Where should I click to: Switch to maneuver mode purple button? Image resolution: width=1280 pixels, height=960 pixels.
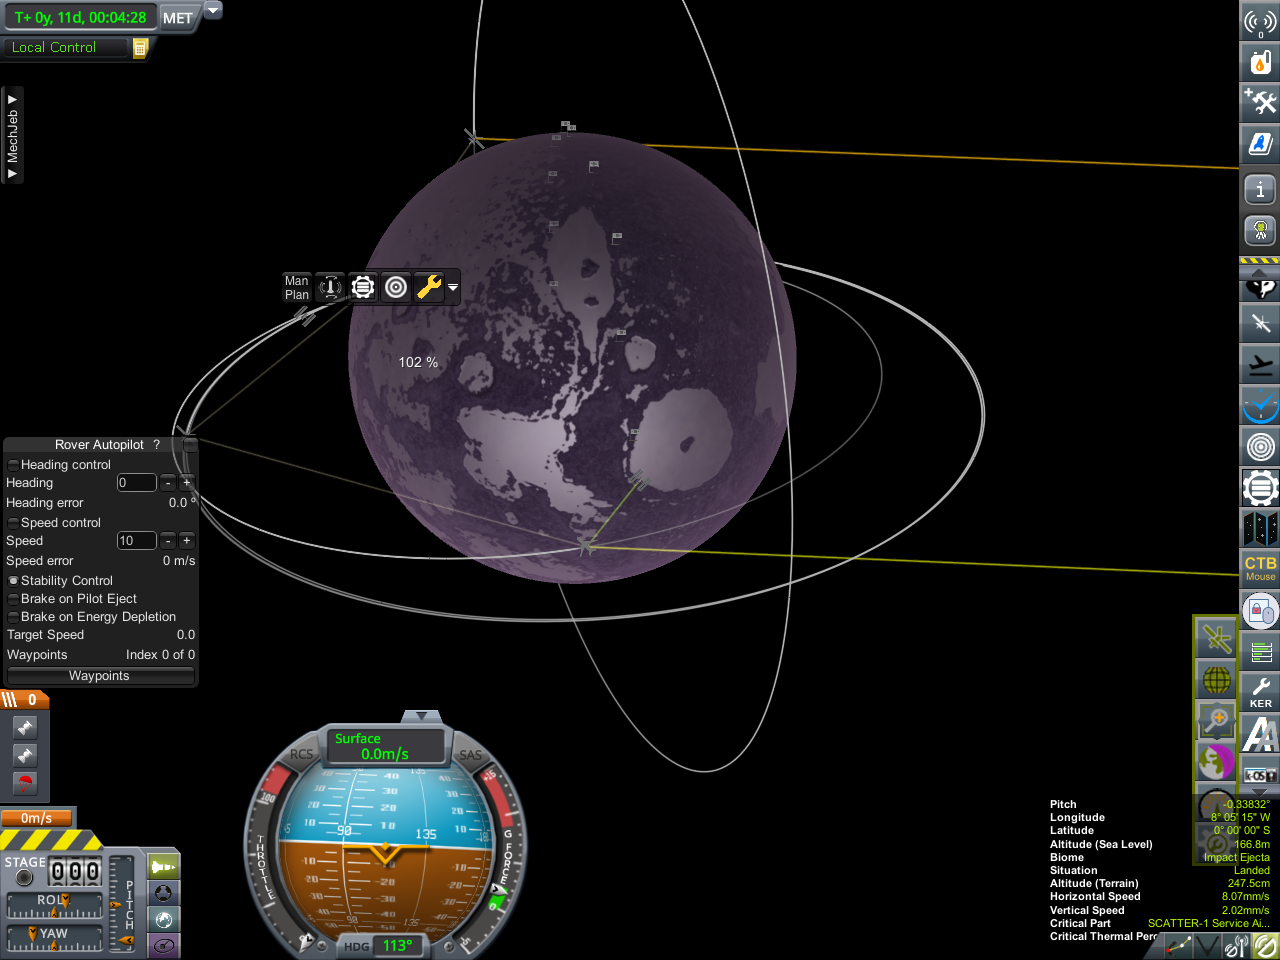[x=163, y=945]
